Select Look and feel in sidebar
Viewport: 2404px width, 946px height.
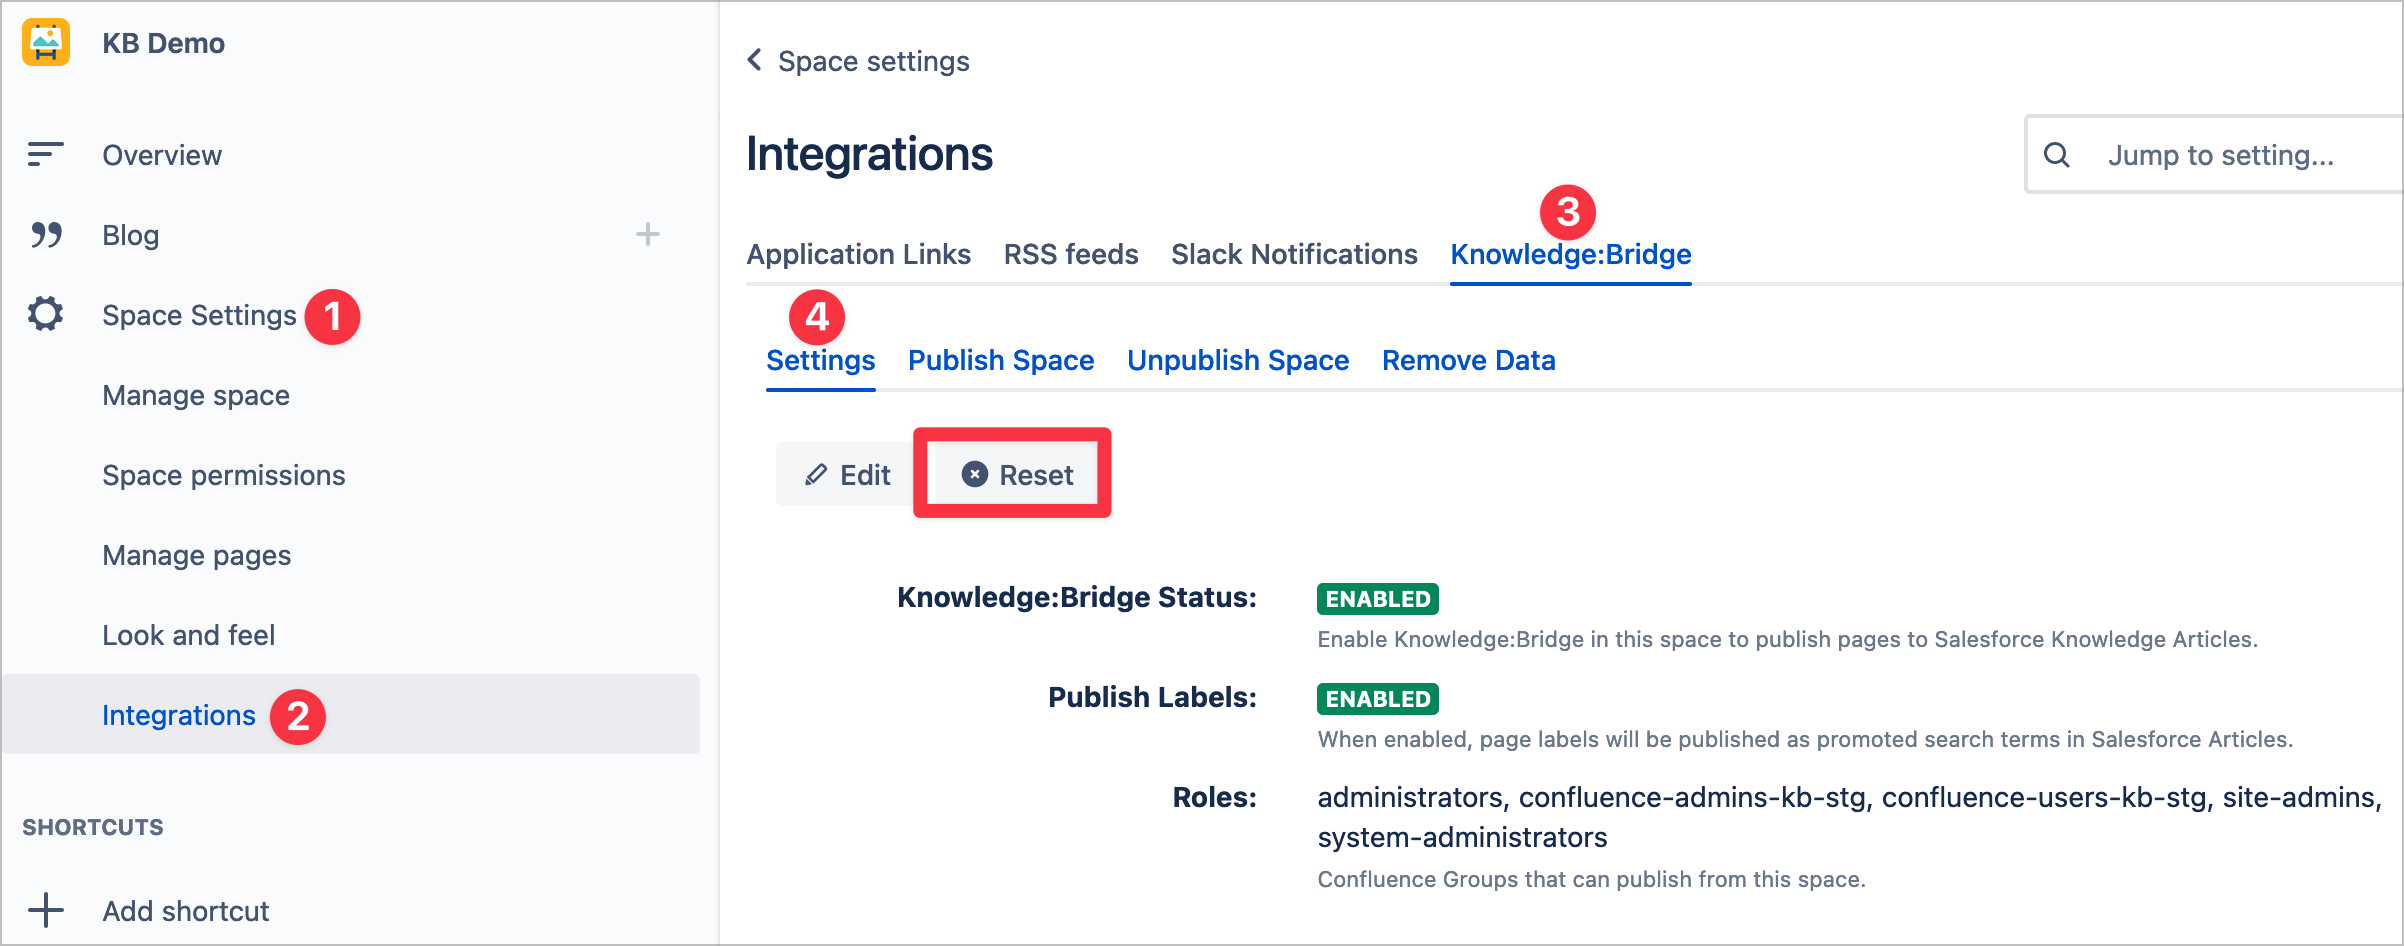point(188,635)
